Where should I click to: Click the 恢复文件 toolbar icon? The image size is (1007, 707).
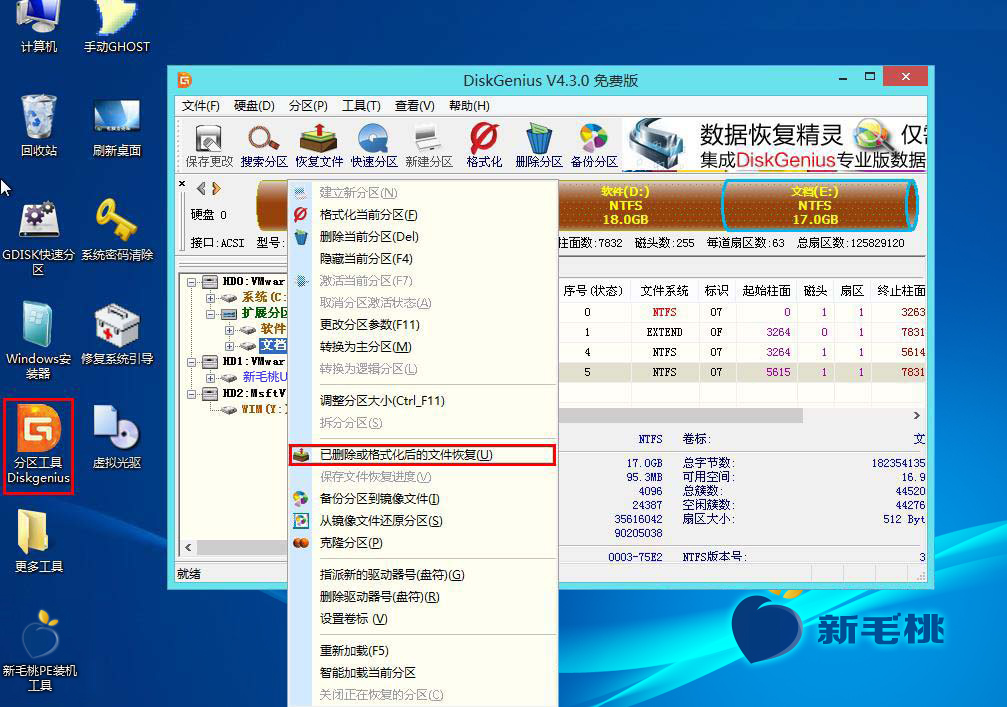[319, 146]
